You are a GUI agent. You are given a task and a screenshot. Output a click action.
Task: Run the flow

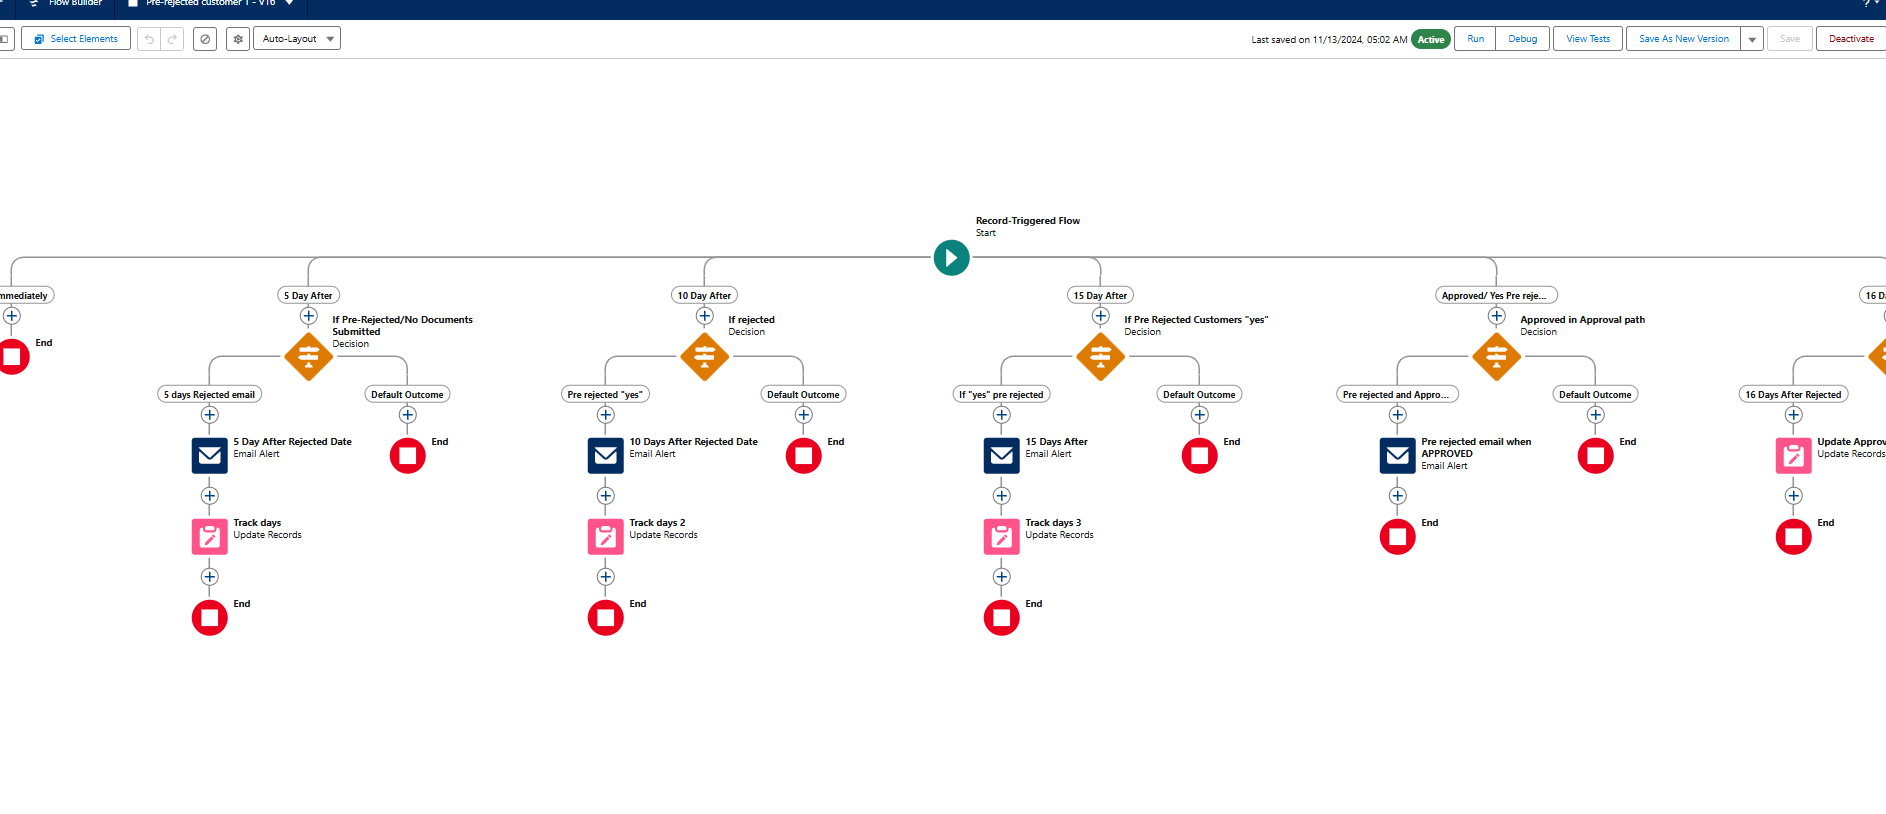tap(1475, 39)
